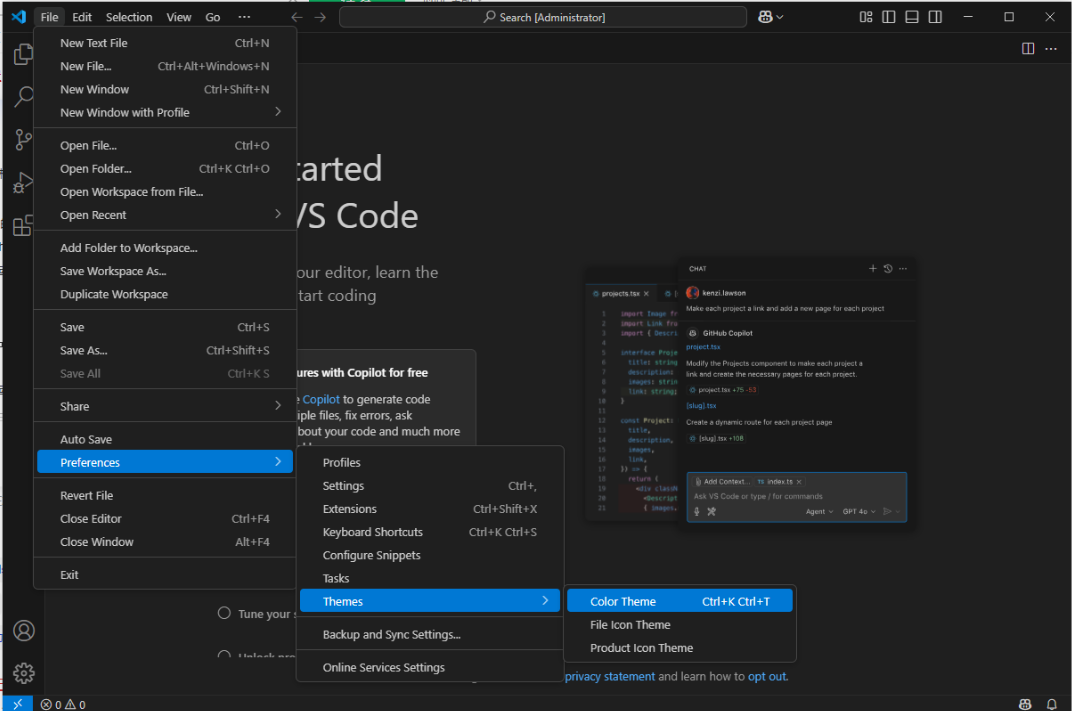The height and width of the screenshot is (711, 1072).
Task: Open the Source Control view
Action: coord(23,139)
